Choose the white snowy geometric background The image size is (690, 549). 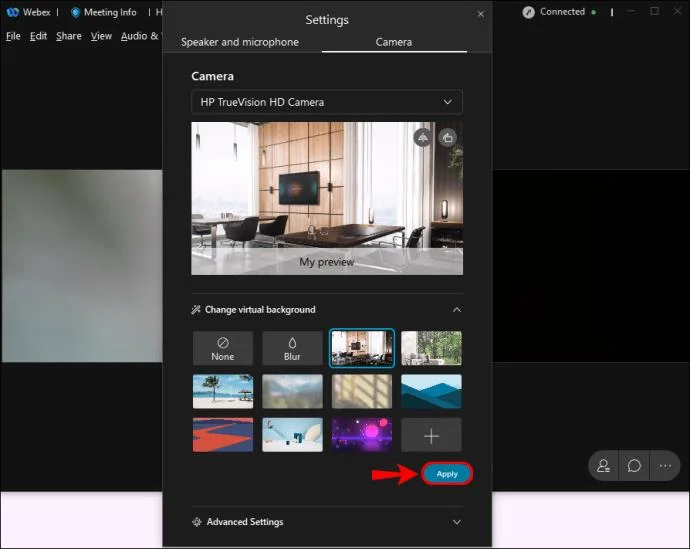click(x=292, y=435)
